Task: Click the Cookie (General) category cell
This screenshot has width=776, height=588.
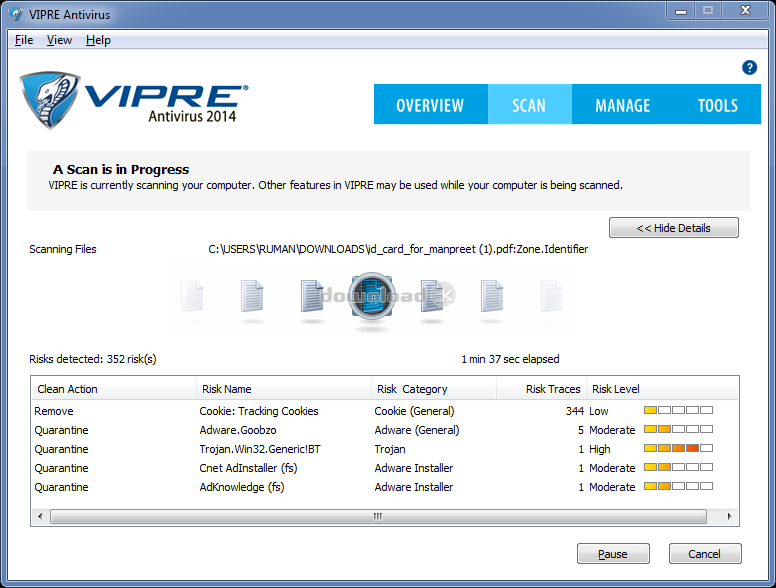Action: click(414, 411)
